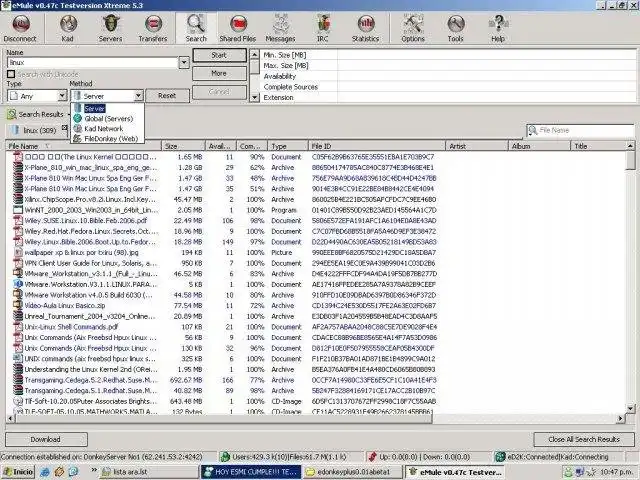Open the lista ara.lst taskbar item
The image size is (640, 480).
point(149,472)
